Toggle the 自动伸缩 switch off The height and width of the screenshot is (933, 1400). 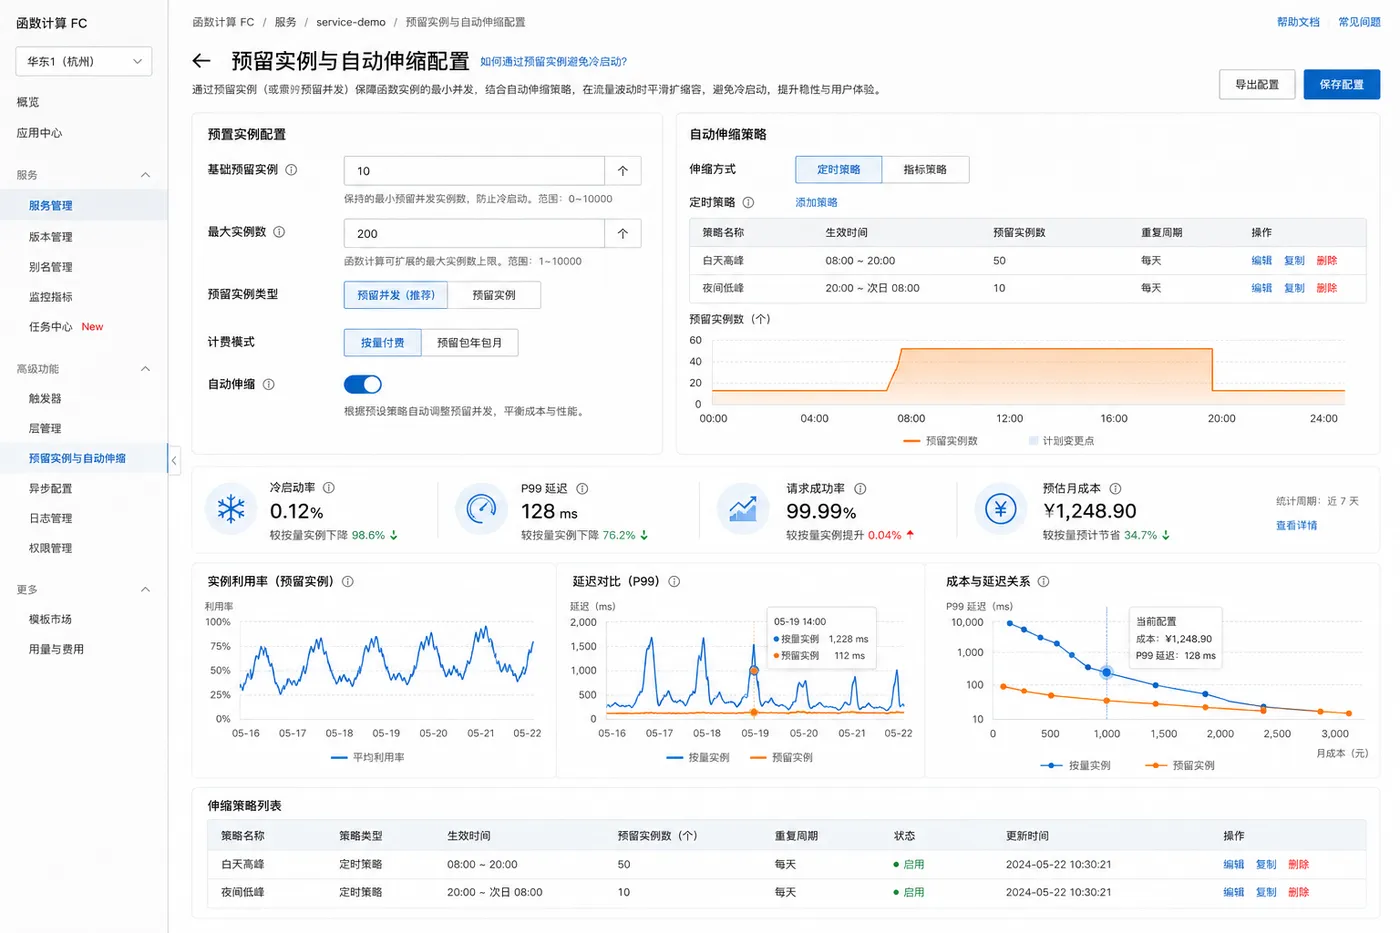pyautogui.click(x=363, y=384)
